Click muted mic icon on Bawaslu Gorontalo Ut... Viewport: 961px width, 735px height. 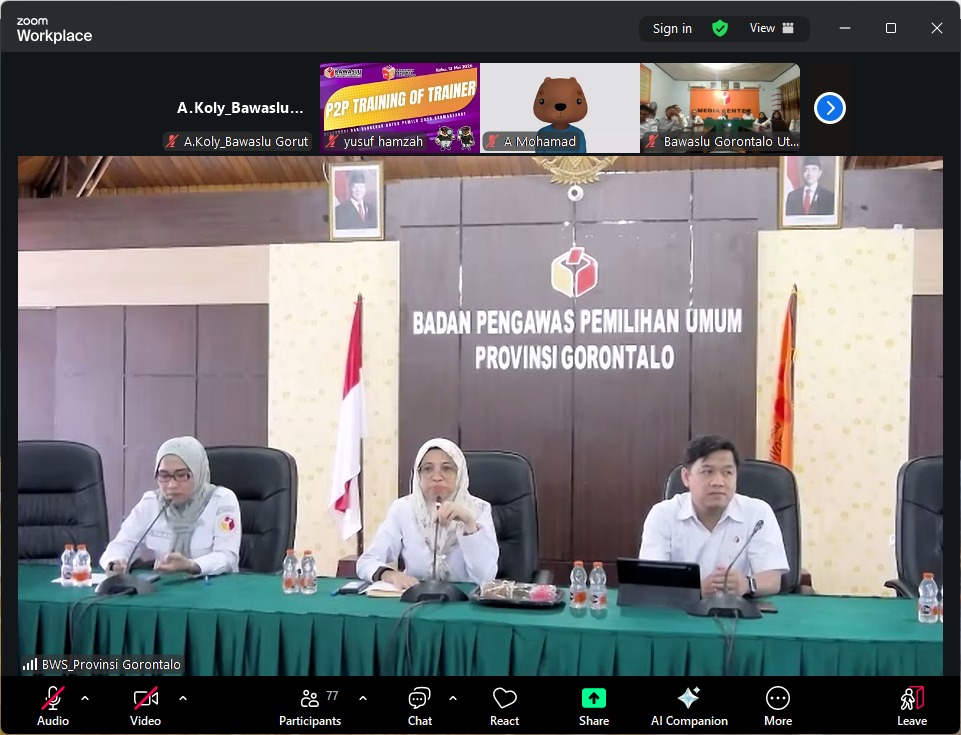coord(651,142)
